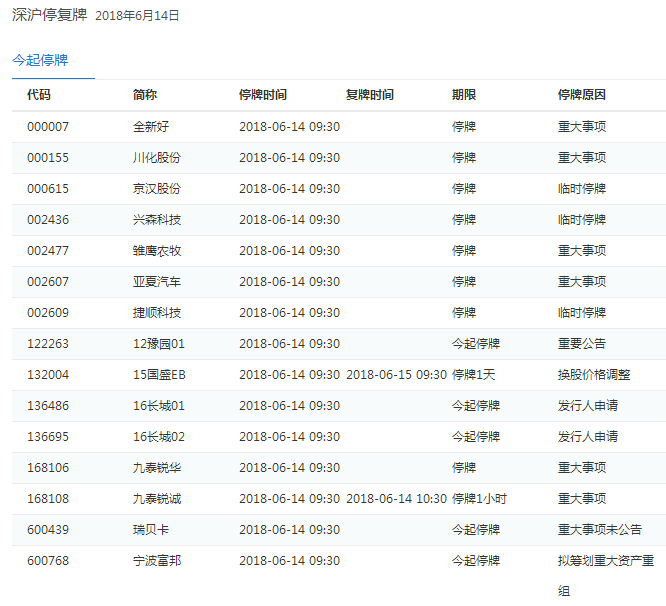
Task: Select stock name 全新好
Action: (x=151, y=127)
